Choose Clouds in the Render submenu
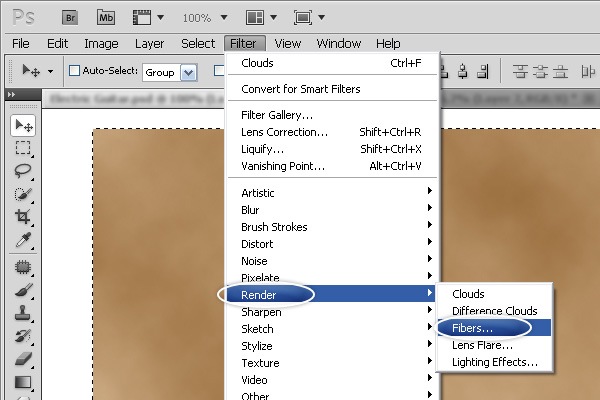This screenshot has height=400, width=600. [494, 294]
